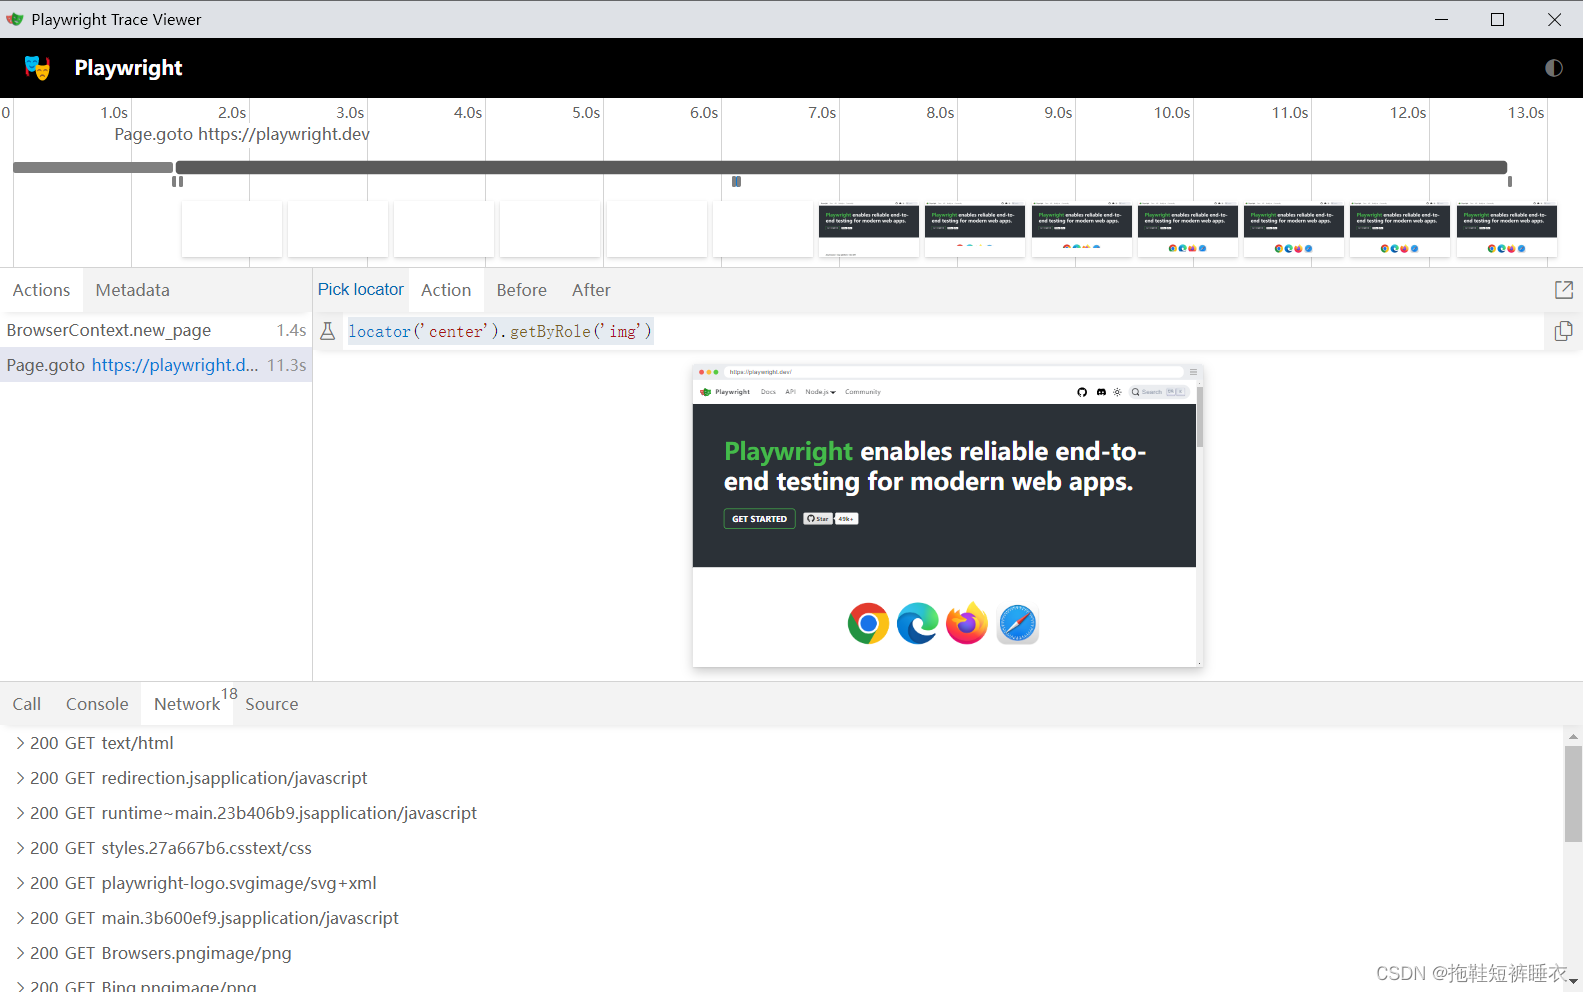1583x992 pixels.
Task: Expand the 200 GET text/html request
Action: click(x=20, y=743)
